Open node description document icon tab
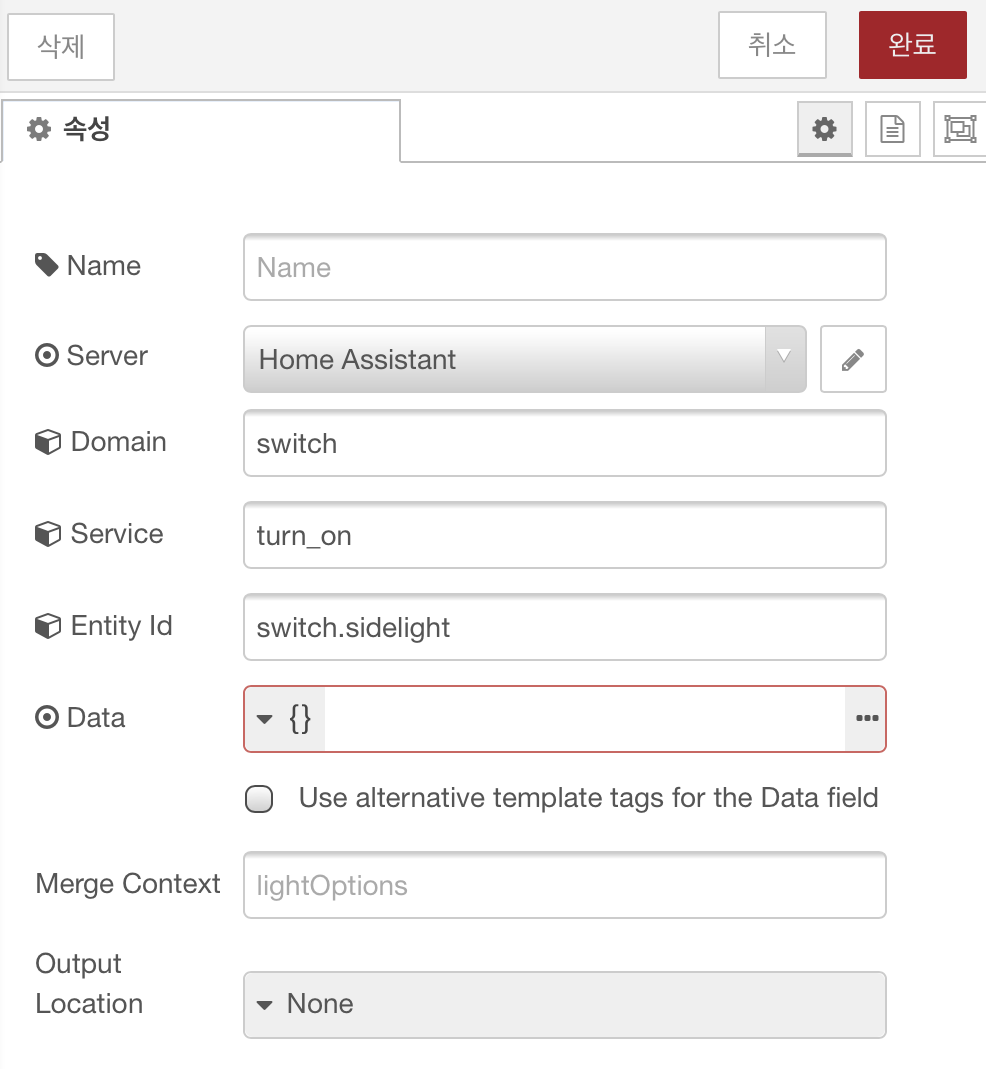Viewport: 986px width, 1069px height. coord(893,129)
